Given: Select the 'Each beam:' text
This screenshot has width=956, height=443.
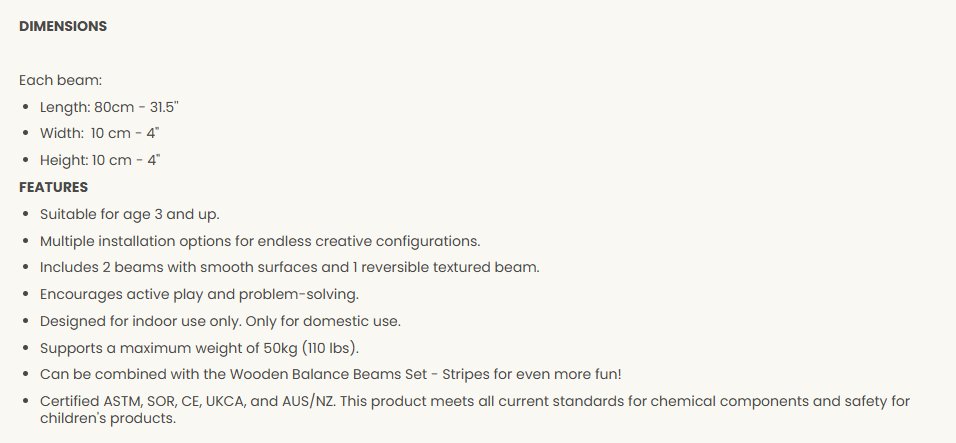Looking at the screenshot, I should 60,80.
